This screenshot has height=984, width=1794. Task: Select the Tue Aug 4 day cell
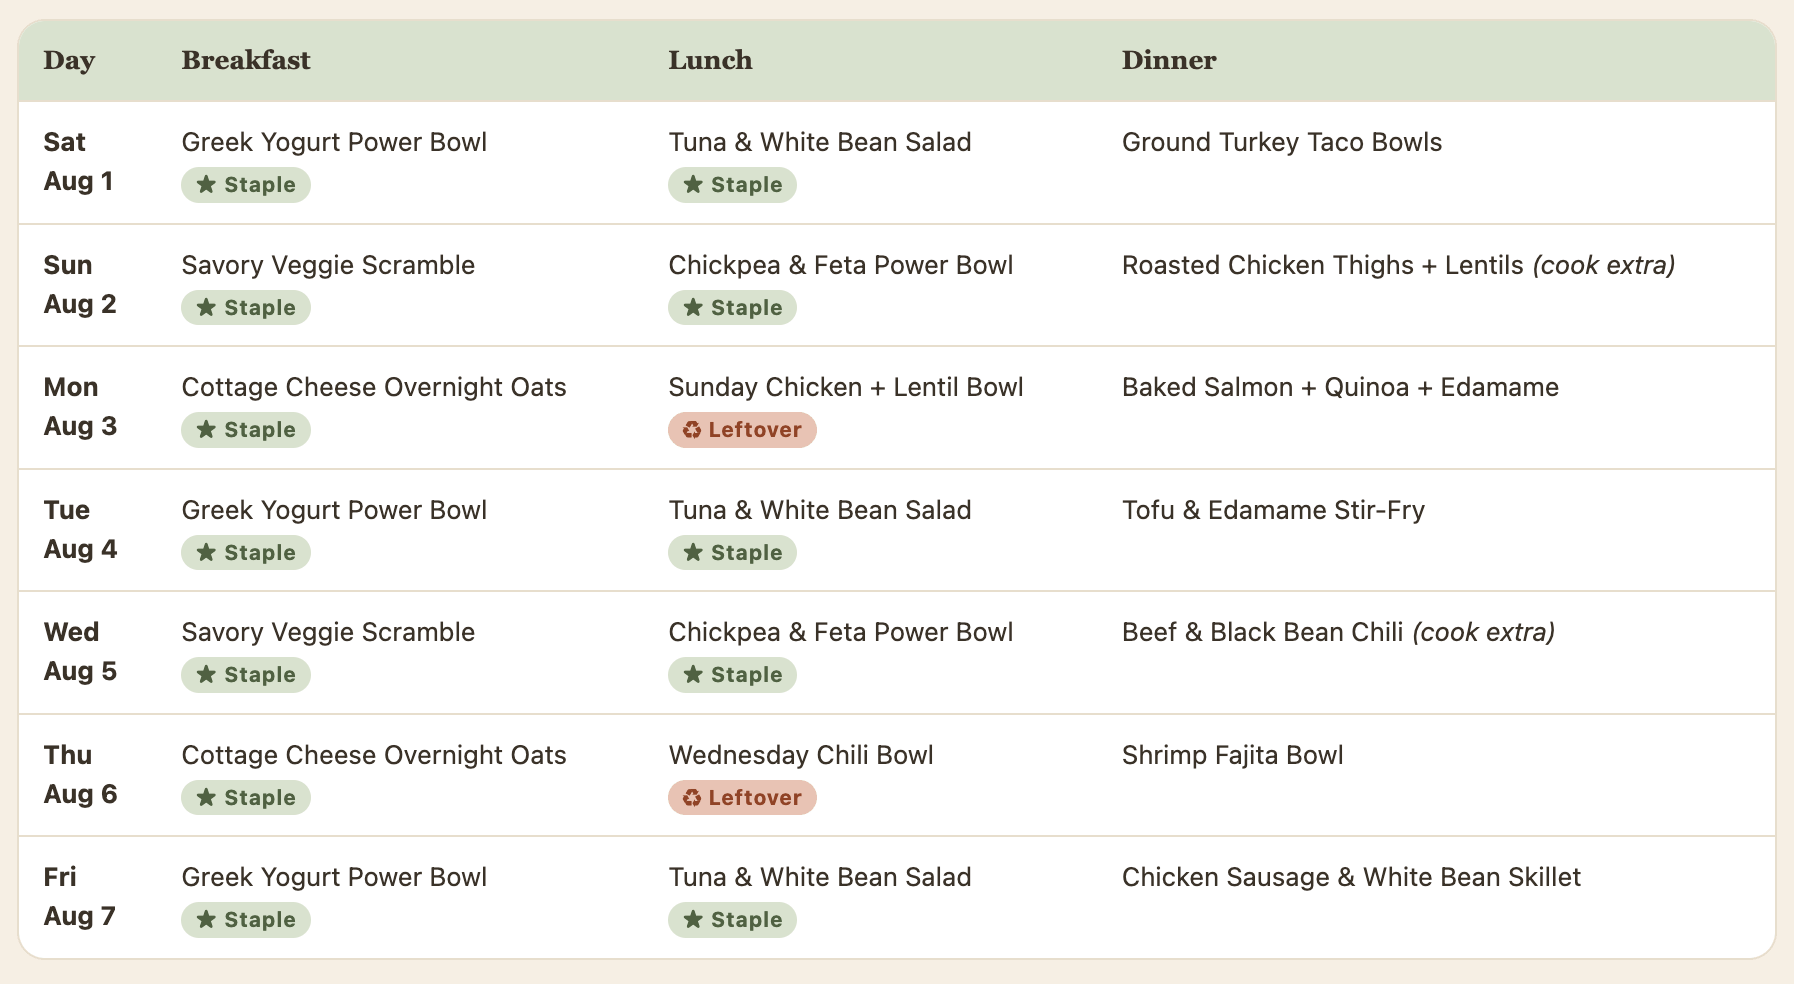tap(80, 530)
